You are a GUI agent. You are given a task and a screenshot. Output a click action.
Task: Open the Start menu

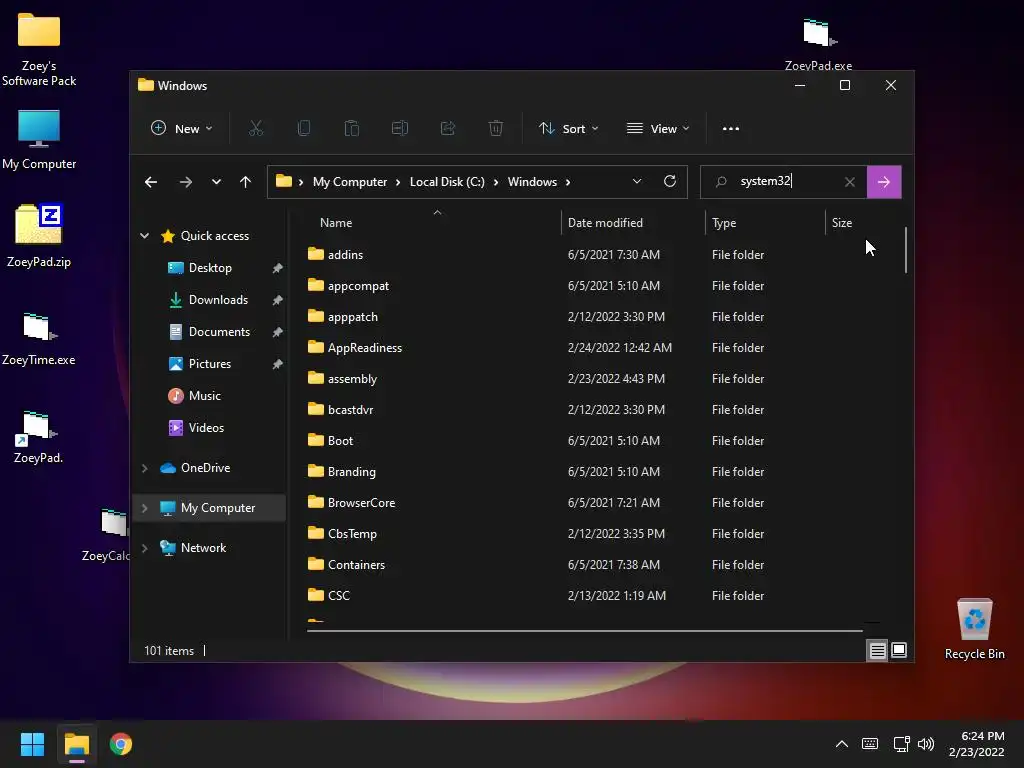[32, 744]
